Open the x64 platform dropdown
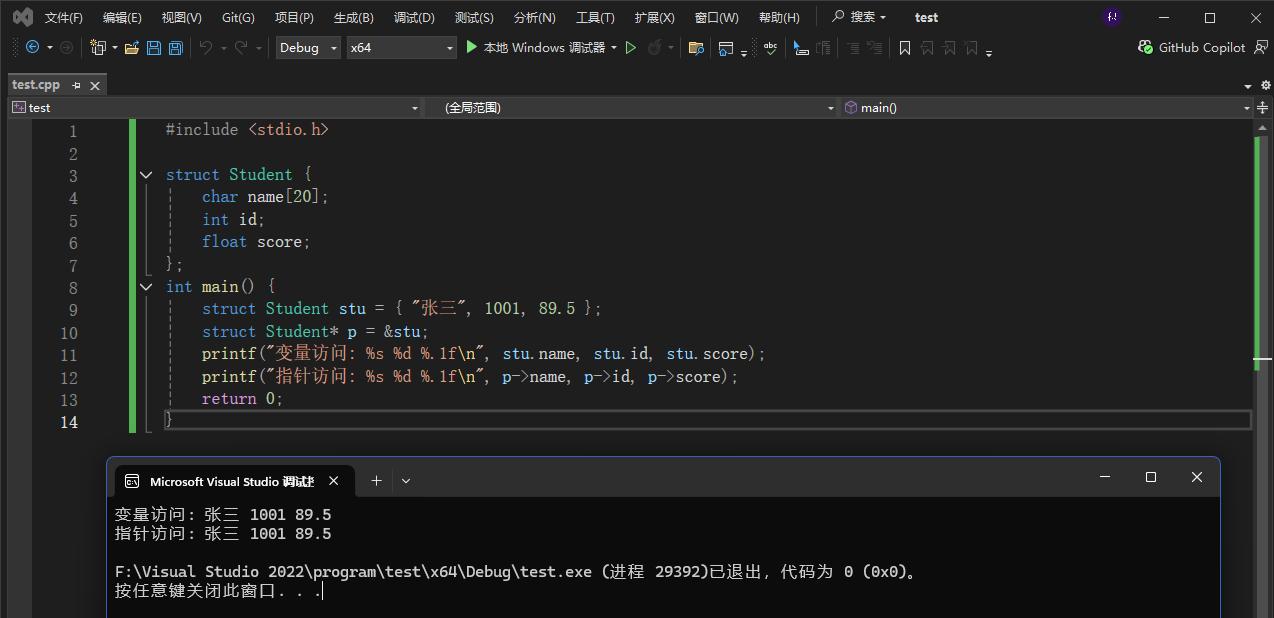1274x618 pixels. click(x=401, y=47)
